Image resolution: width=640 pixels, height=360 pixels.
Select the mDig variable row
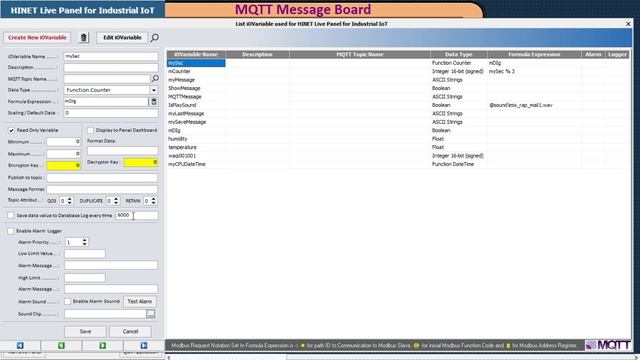click(398, 131)
